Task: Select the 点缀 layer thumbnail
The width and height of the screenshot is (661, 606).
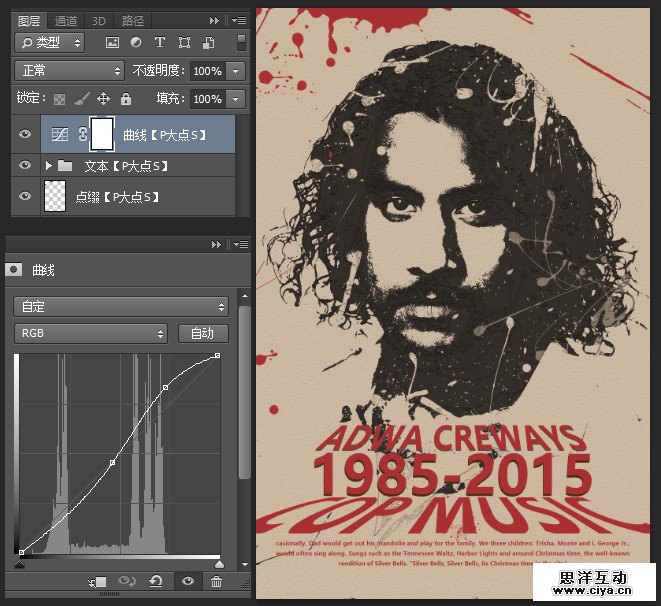Action: [55, 196]
